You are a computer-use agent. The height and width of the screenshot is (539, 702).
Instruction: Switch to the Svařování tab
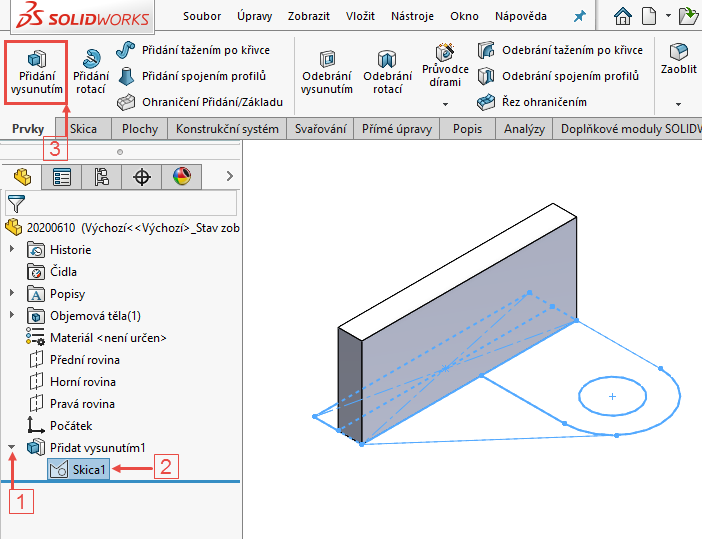tap(320, 129)
